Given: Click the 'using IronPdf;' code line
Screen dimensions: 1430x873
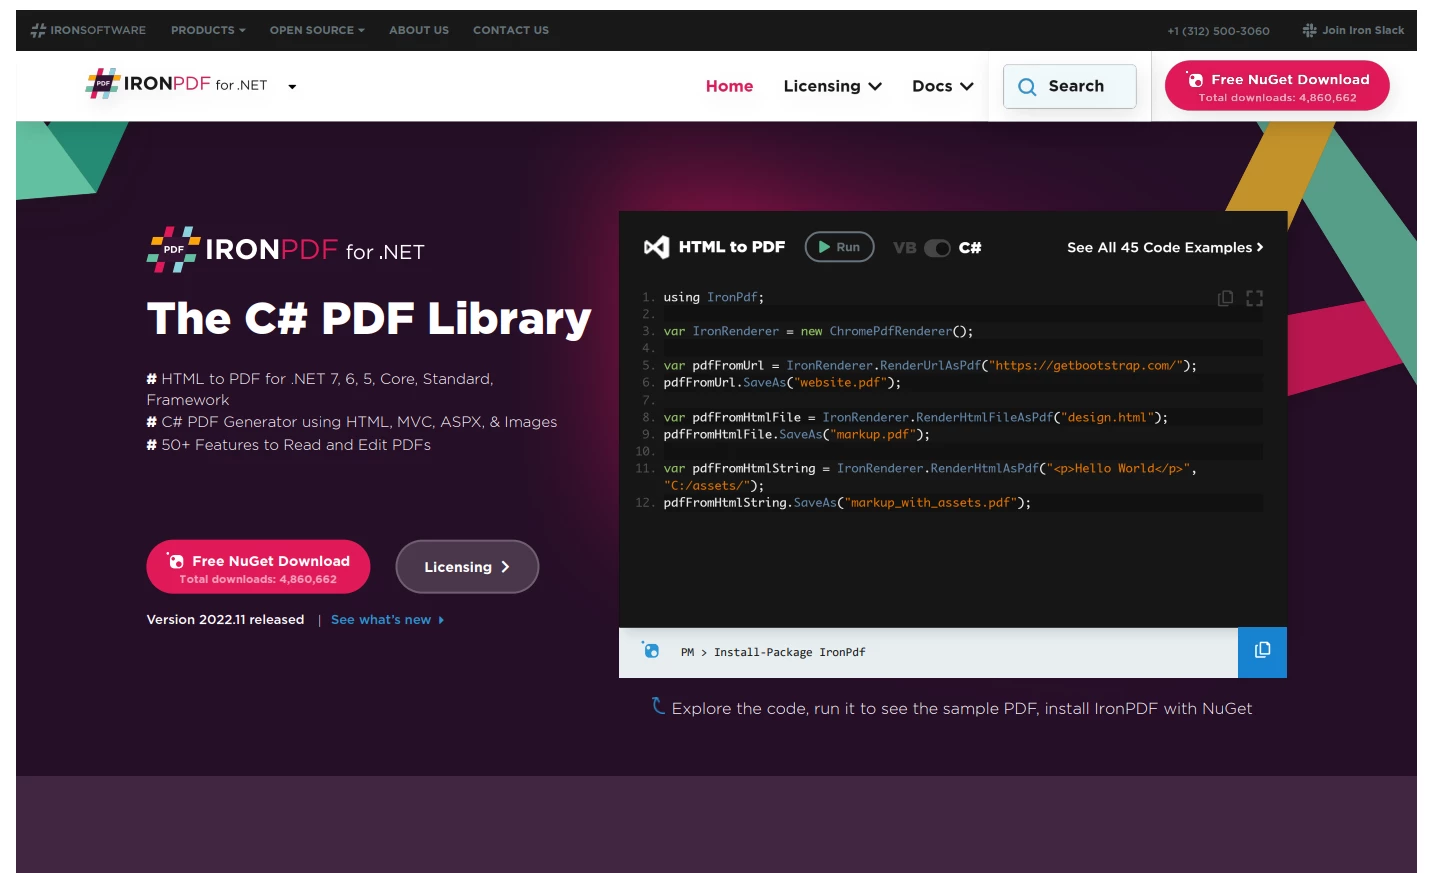Looking at the screenshot, I should point(713,297).
